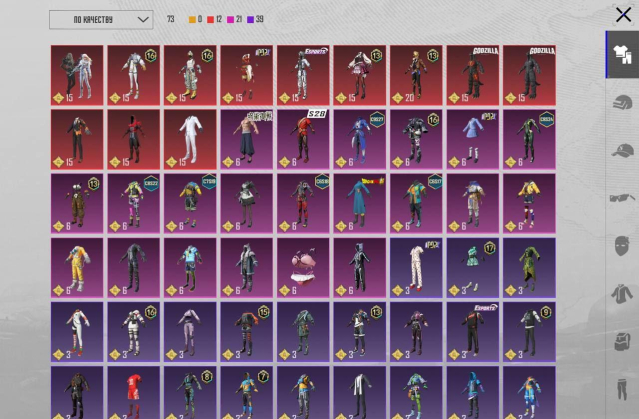Select the teal-orange shirt outfit with CRS17 badge
Screen dimensions: 639x419
tap(416, 203)
